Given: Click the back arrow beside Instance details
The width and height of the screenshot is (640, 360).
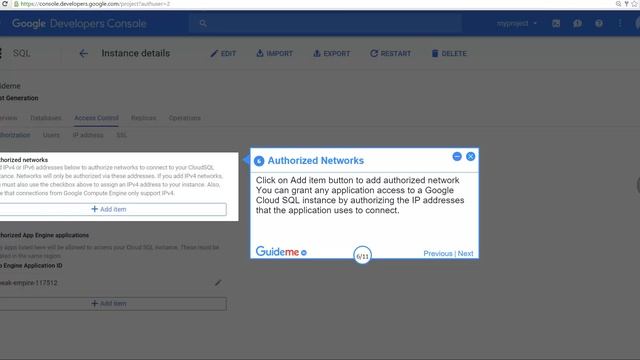Looking at the screenshot, I should pos(83,53).
